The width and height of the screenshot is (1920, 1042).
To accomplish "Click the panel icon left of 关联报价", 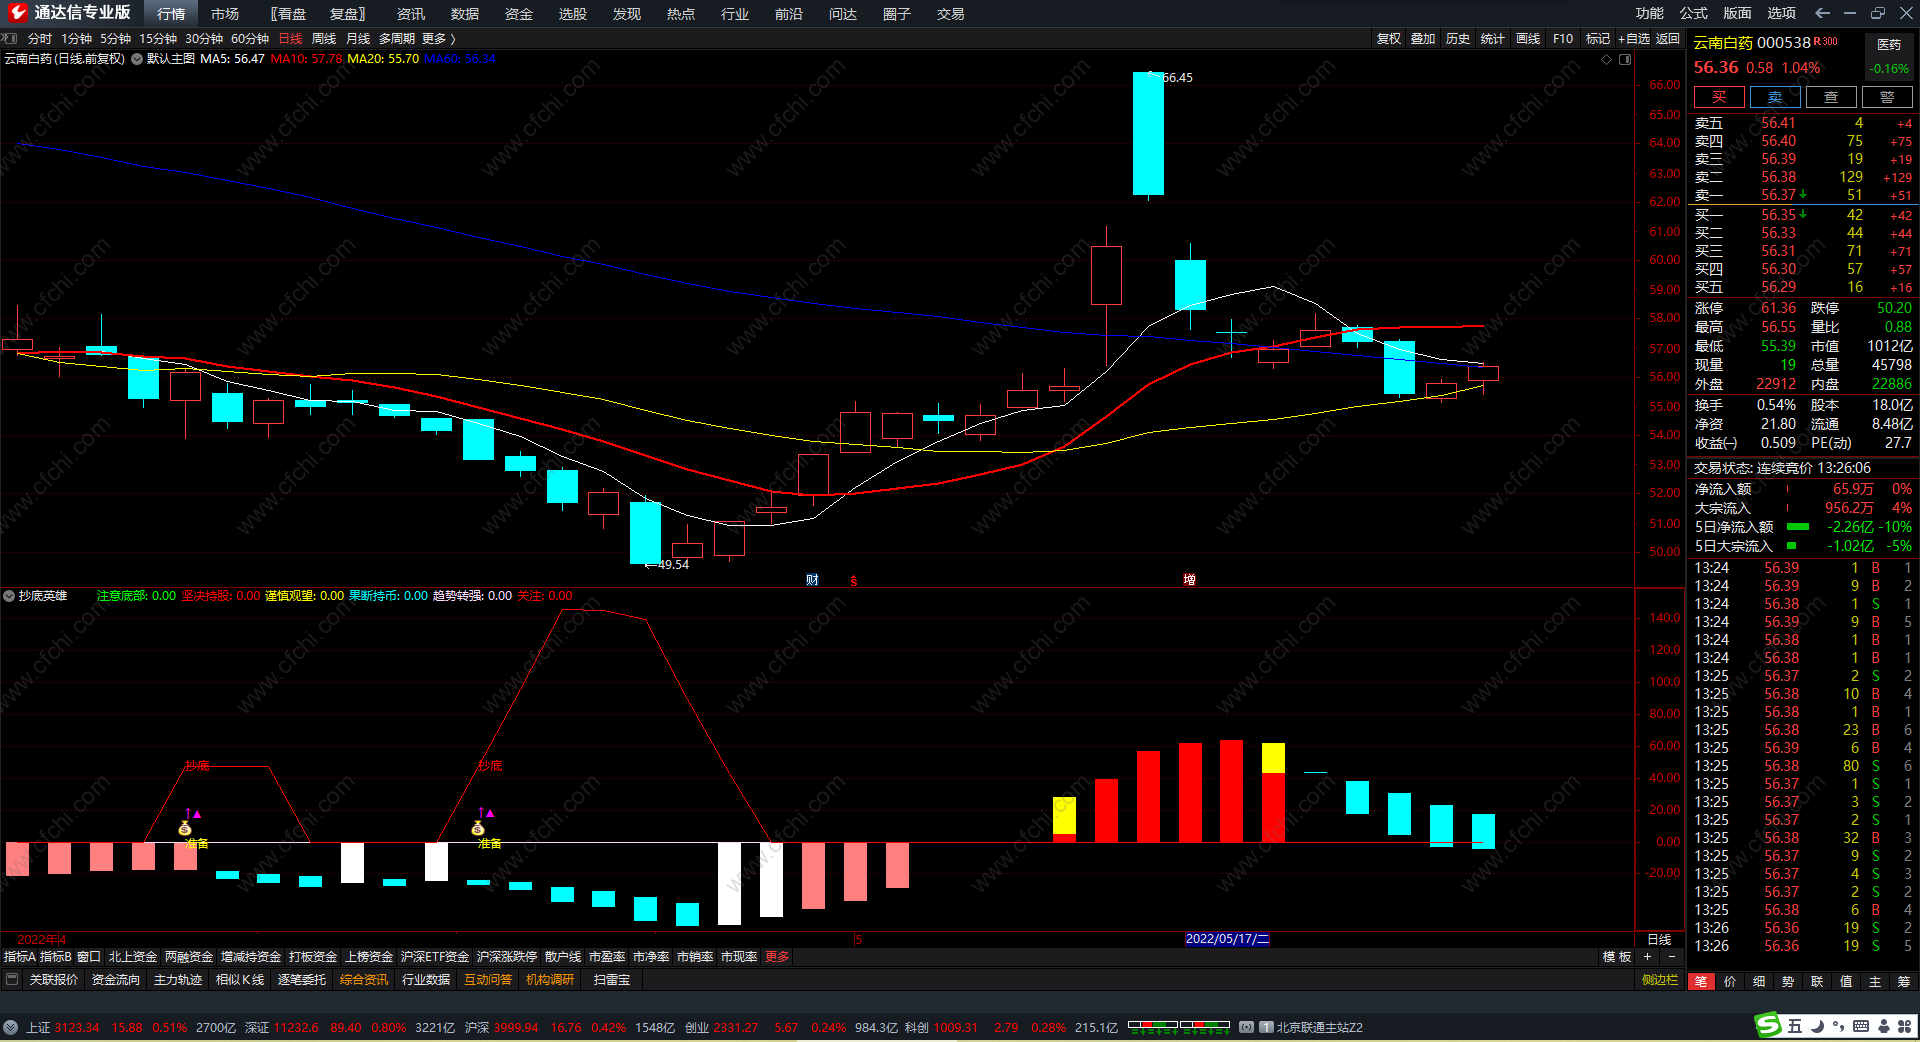I will (x=12, y=980).
